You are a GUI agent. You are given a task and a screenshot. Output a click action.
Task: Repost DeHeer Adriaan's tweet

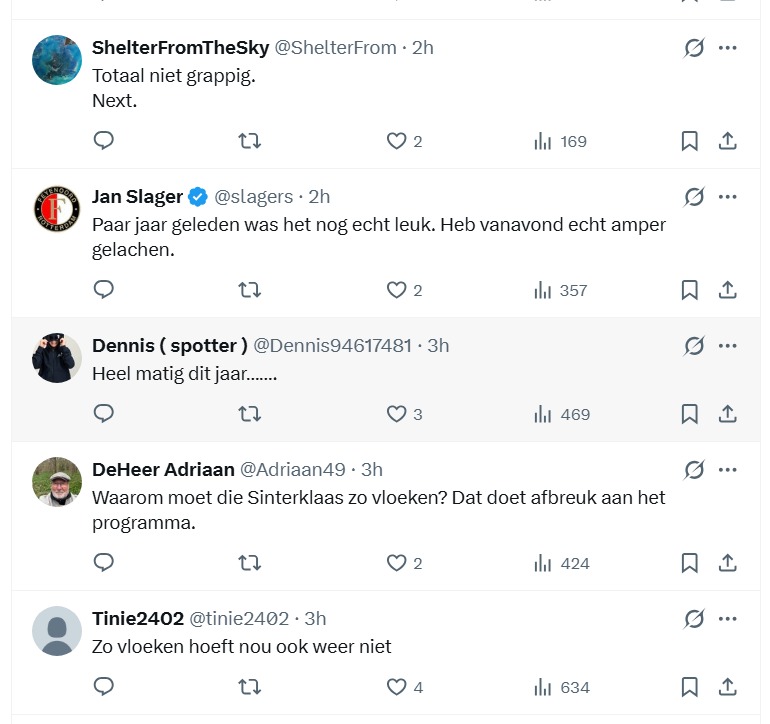click(x=249, y=563)
